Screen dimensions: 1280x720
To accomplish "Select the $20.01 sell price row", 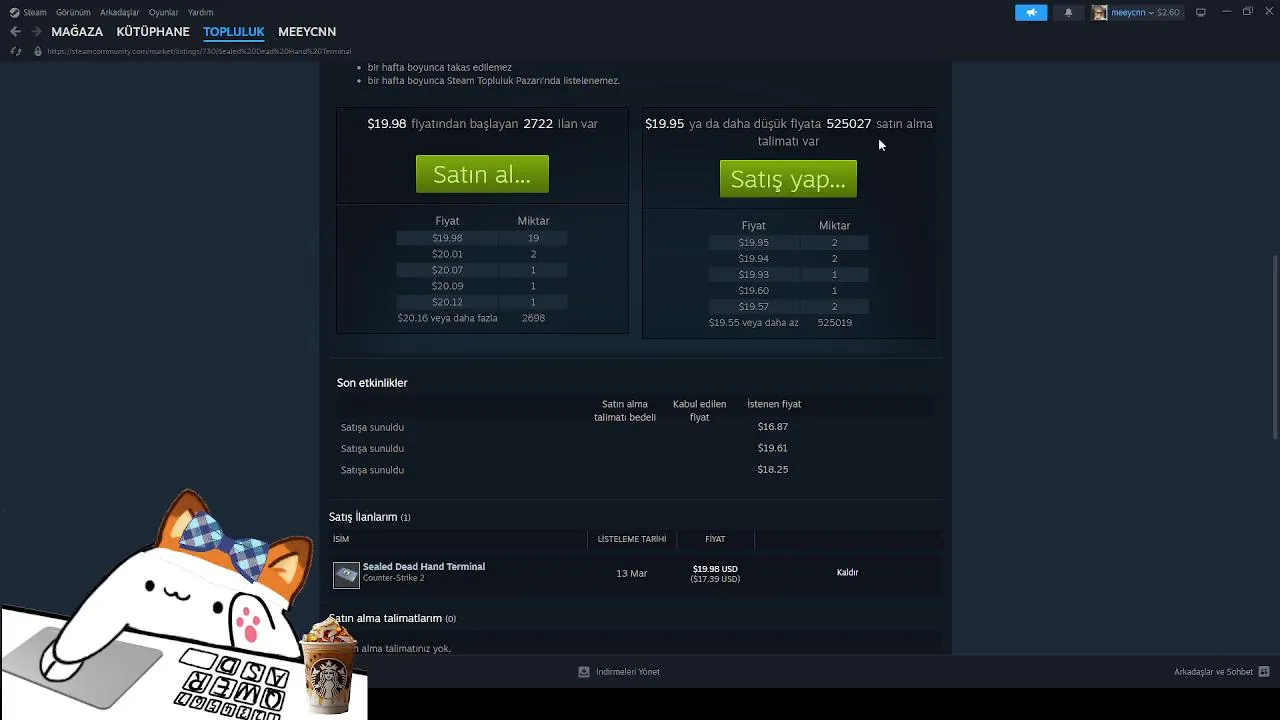I will (x=482, y=254).
